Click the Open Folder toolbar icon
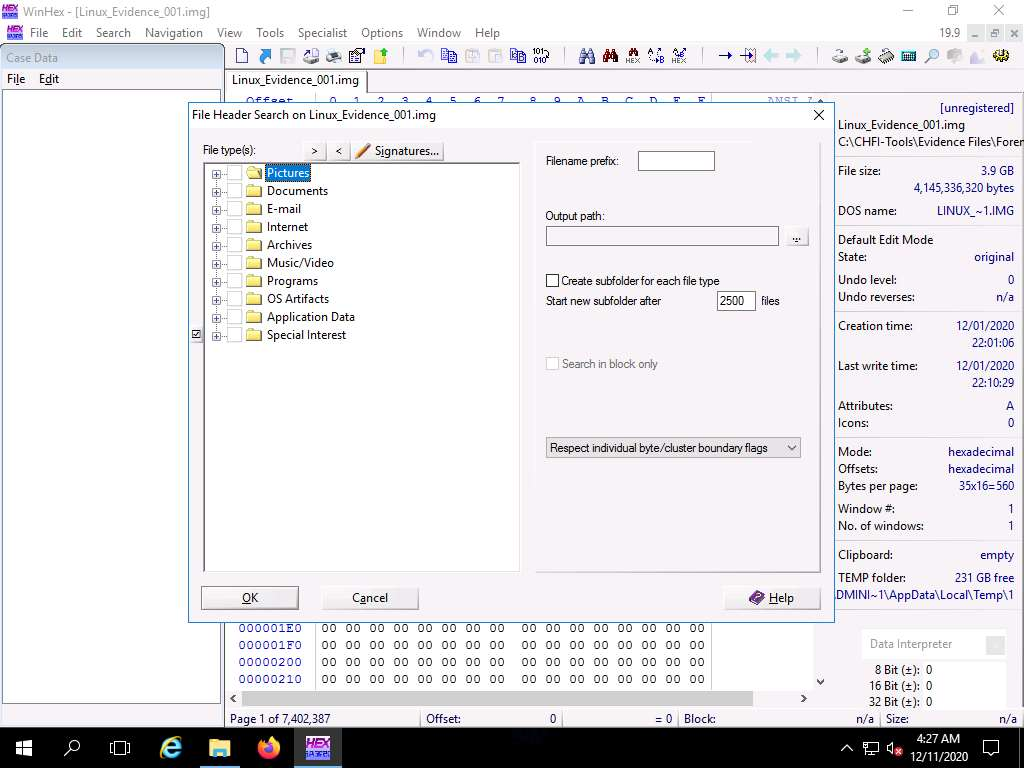The width and height of the screenshot is (1024, 768). click(381, 56)
